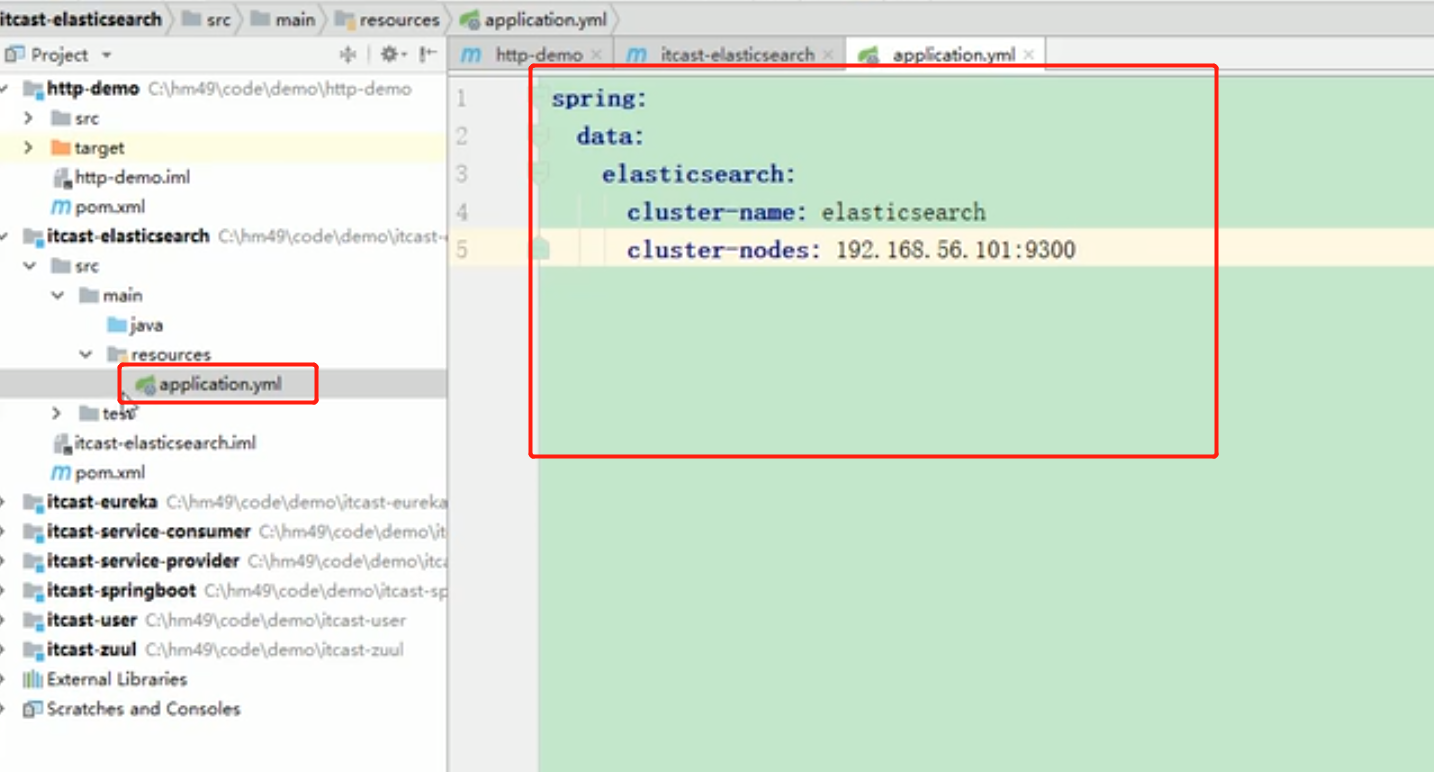Select the itcast-elasticsearch module in tree
Image resolution: width=1434 pixels, height=772 pixels.
(128, 236)
